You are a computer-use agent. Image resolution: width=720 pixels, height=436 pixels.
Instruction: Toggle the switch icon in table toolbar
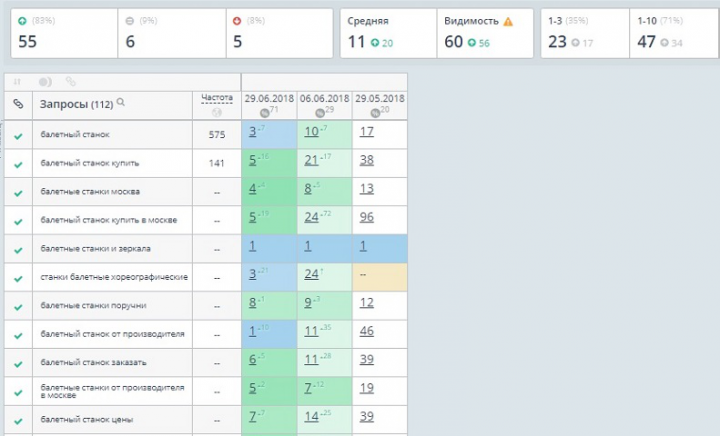tap(45, 82)
